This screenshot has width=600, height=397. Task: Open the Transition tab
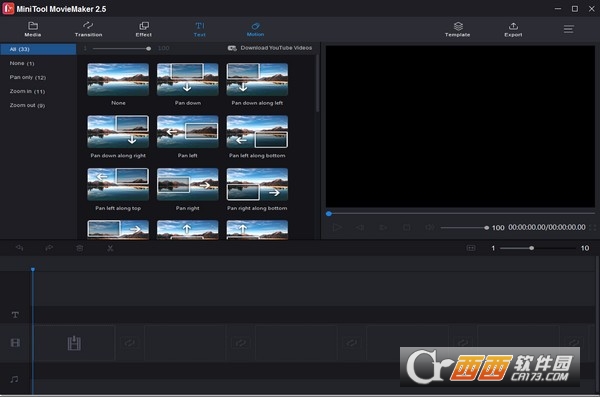click(88, 29)
